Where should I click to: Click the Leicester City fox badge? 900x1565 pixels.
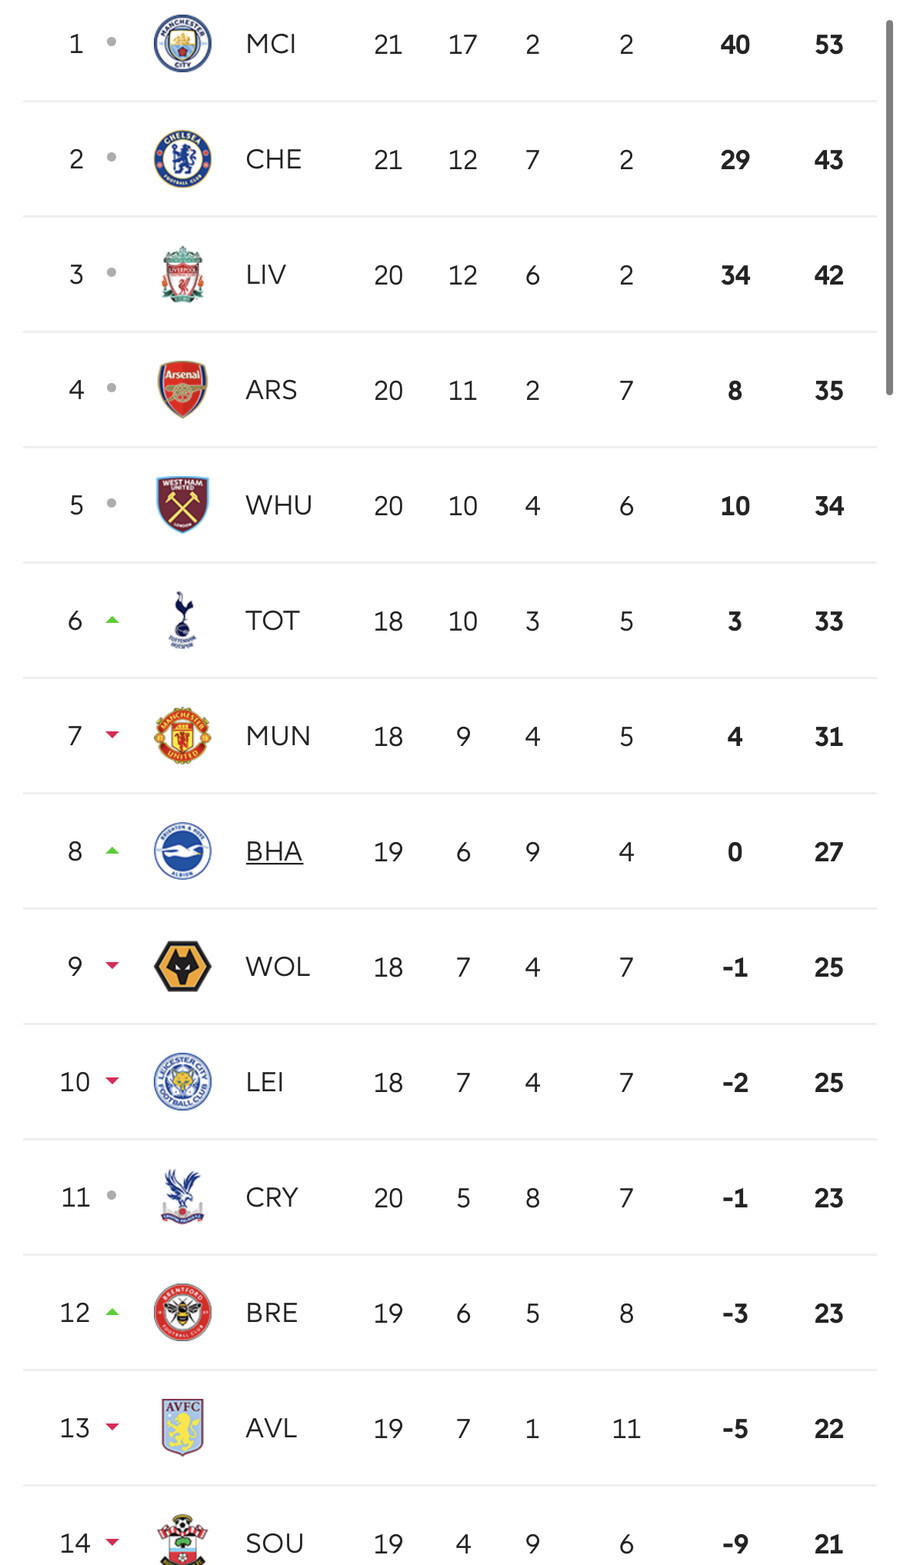182,1082
